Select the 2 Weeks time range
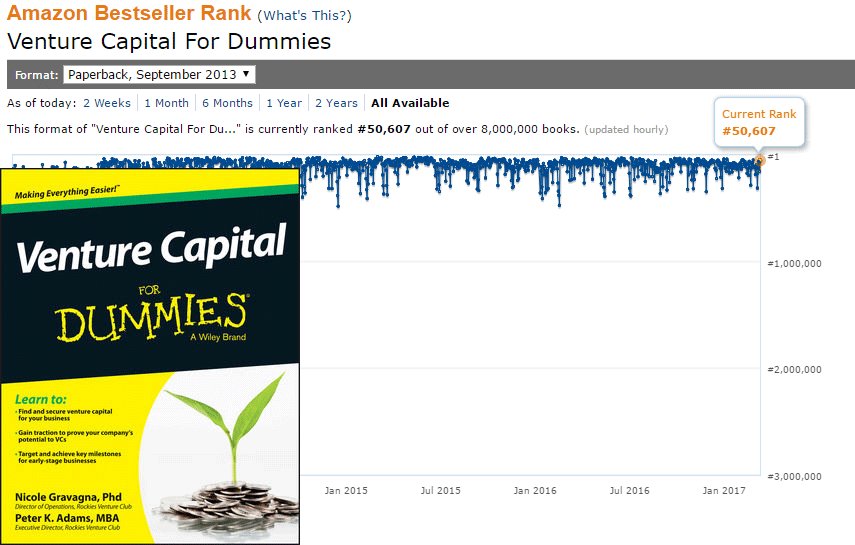This screenshot has width=855, height=545. coord(107,103)
